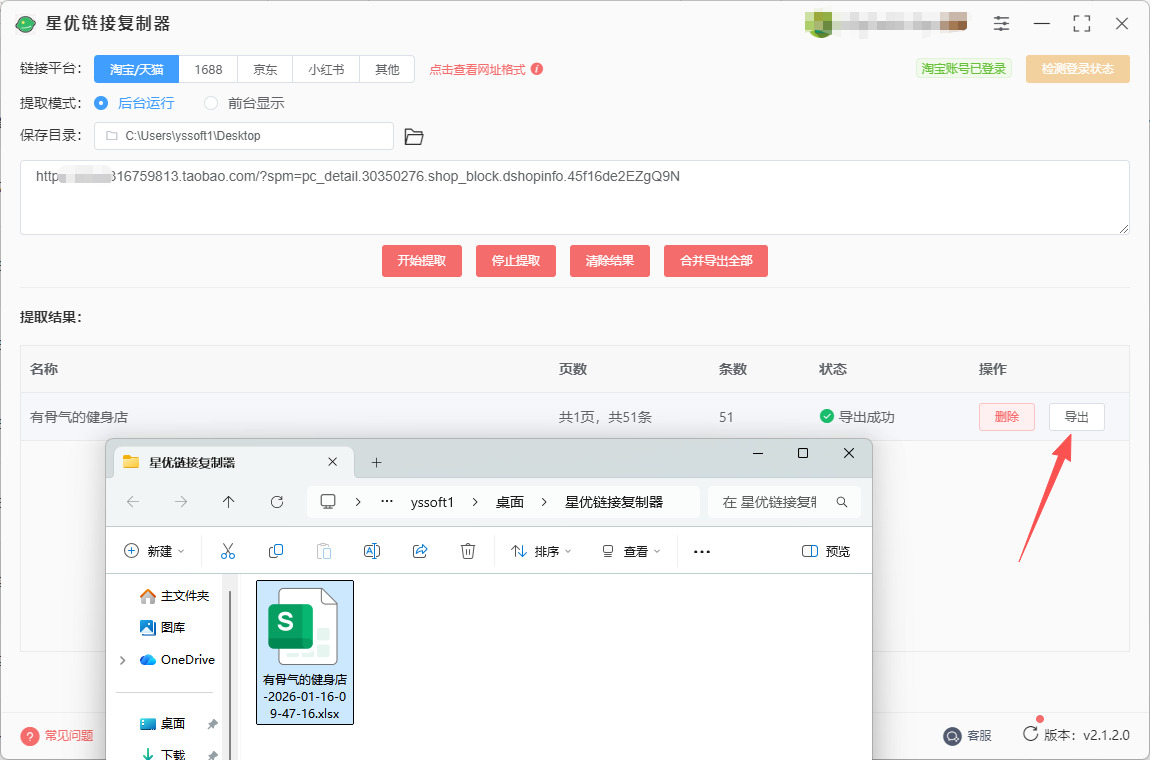Viewport: 1150px width, 760px height.
Task: Click the URL text area with taobao link
Action: tap(574, 197)
